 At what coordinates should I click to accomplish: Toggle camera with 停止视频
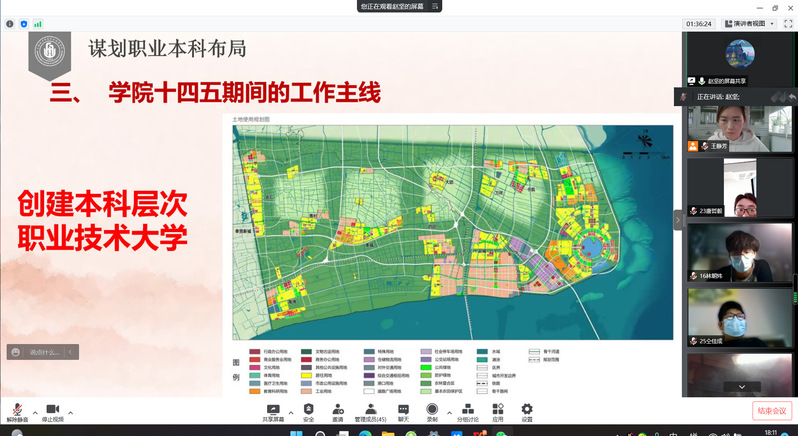click(x=53, y=409)
